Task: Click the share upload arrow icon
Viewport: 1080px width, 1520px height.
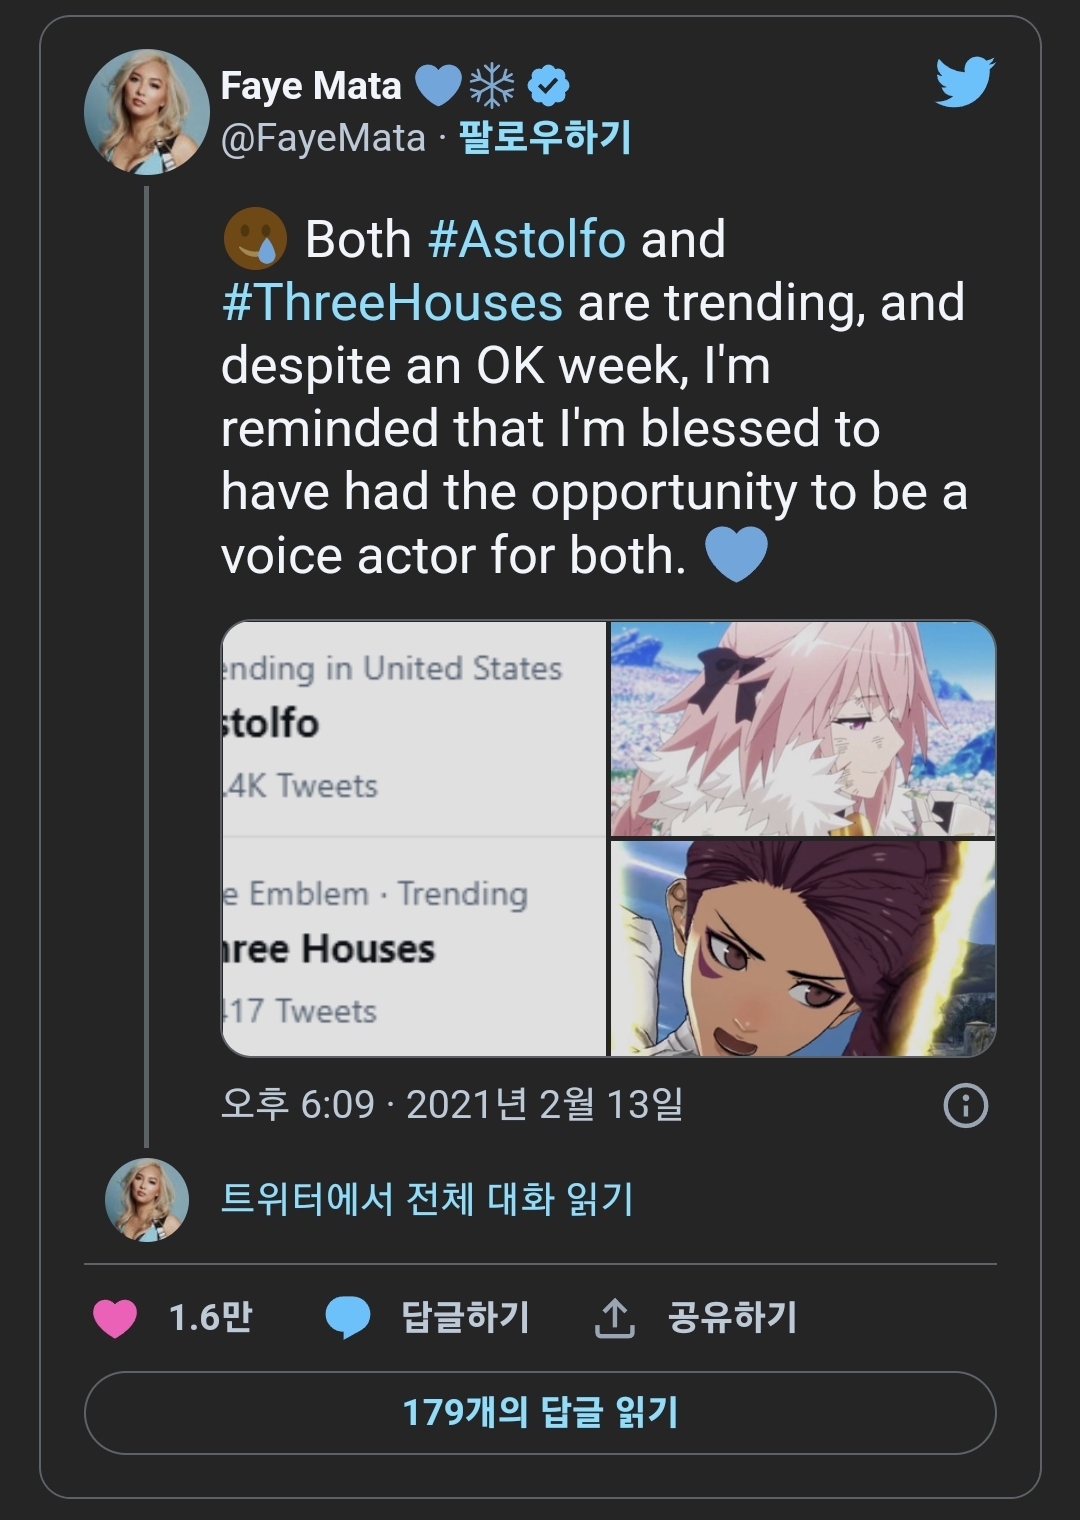Action: click(615, 1318)
